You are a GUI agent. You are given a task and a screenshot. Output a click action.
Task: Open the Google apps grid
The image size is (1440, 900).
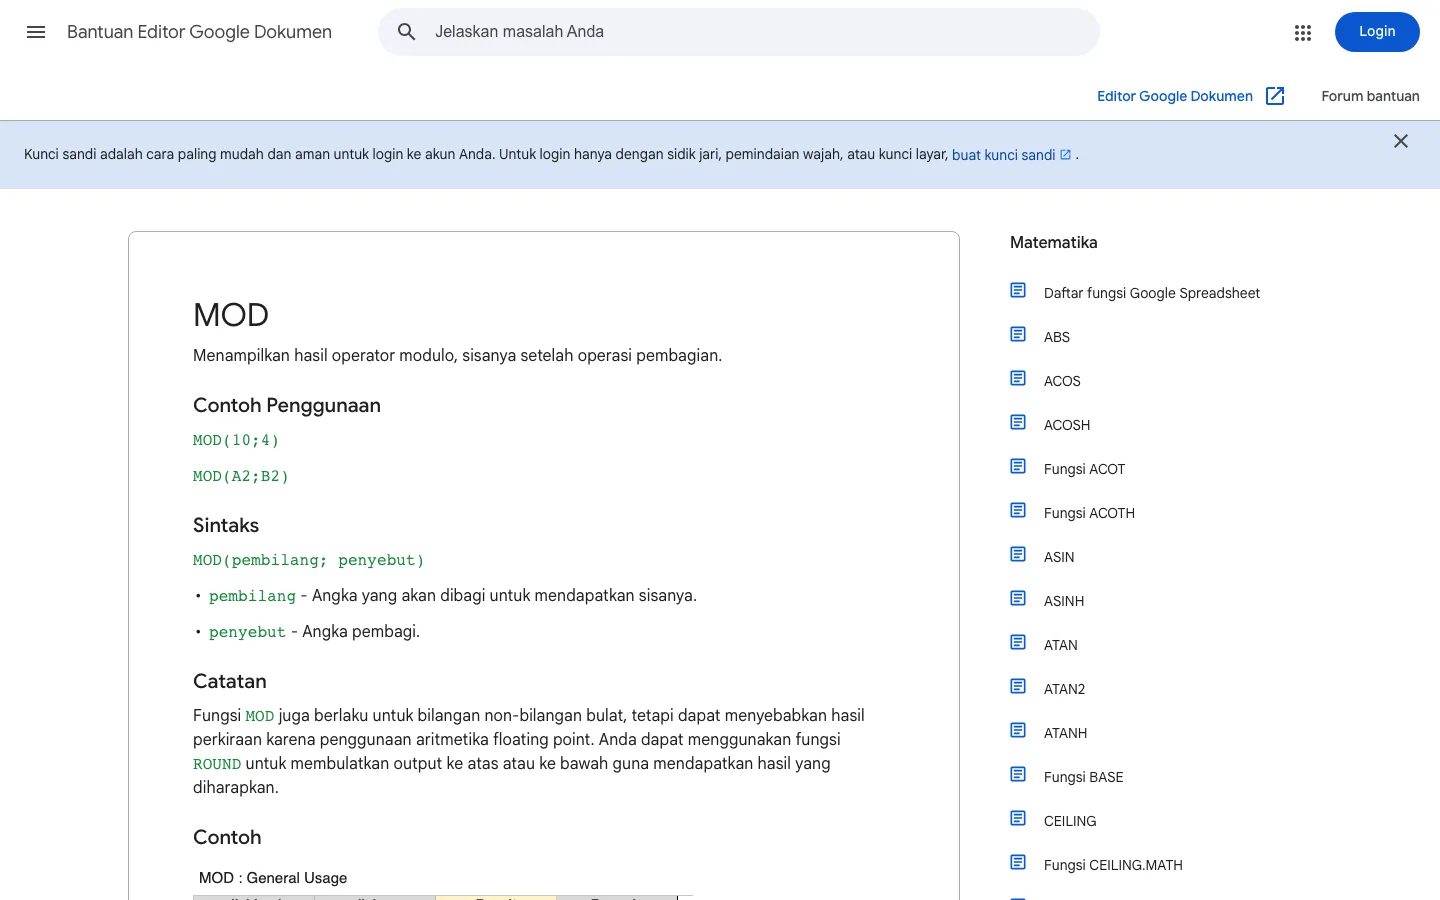pyautogui.click(x=1303, y=33)
